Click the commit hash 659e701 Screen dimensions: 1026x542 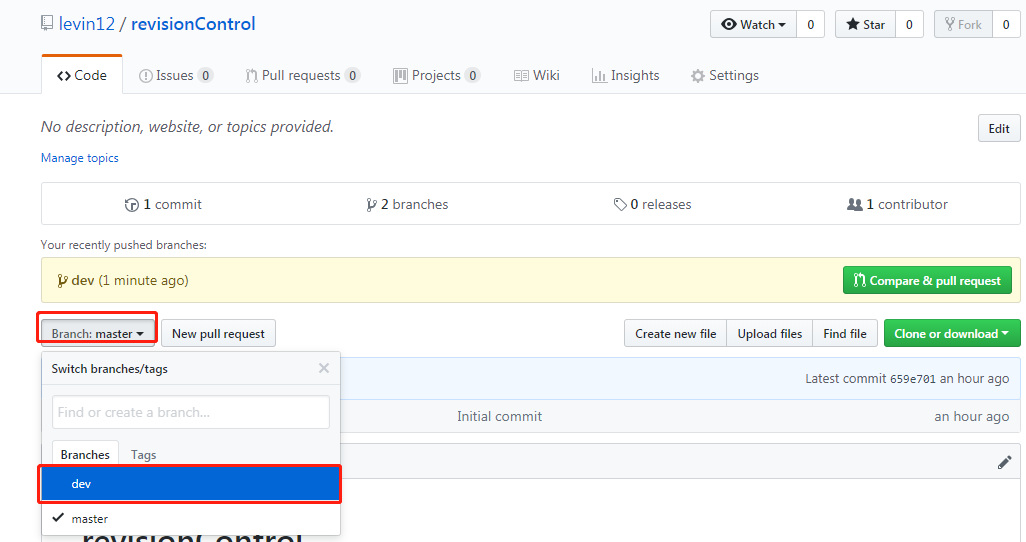click(x=913, y=379)
